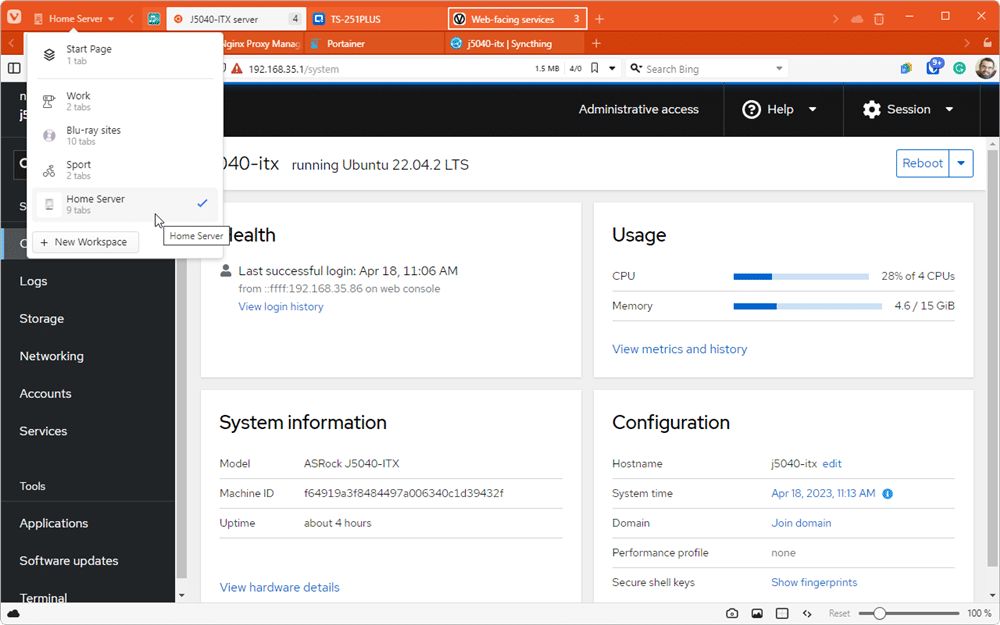1000x625 pixels.
Task: Open View metrics and history link
Action: [x=679, y=349]
